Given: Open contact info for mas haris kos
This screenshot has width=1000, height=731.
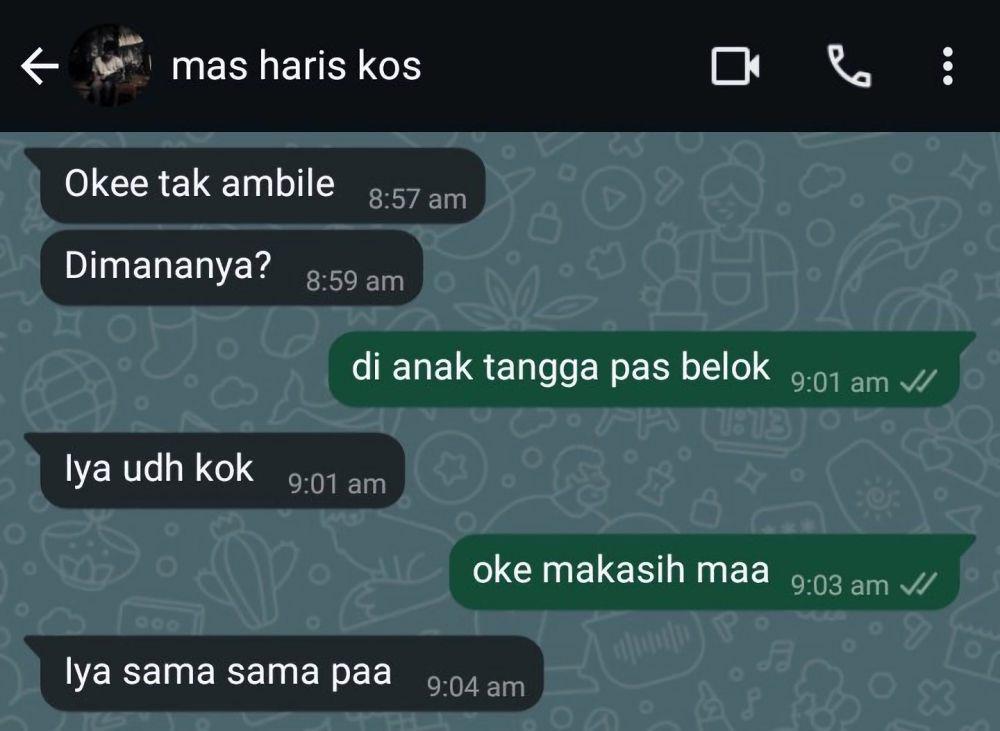Looking at the screenshot, I should click(x=296, y=66).
